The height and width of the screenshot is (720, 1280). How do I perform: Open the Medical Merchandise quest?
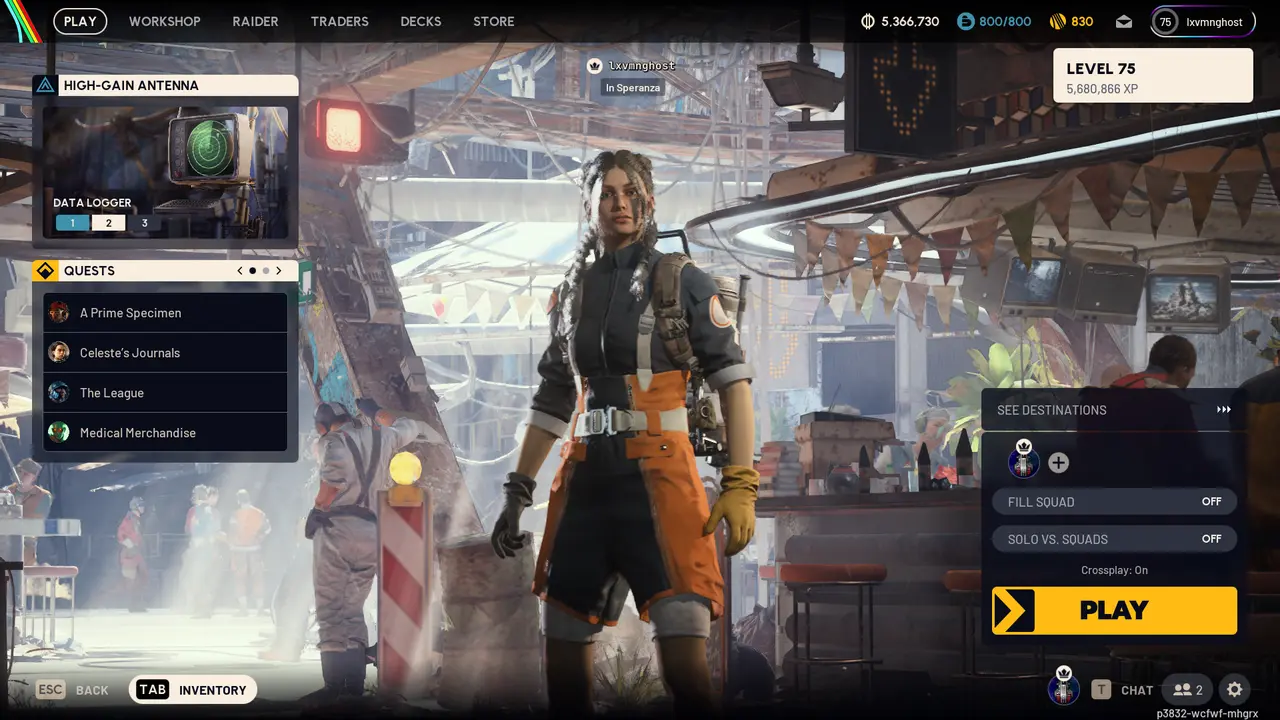click(x=165, y=432)
